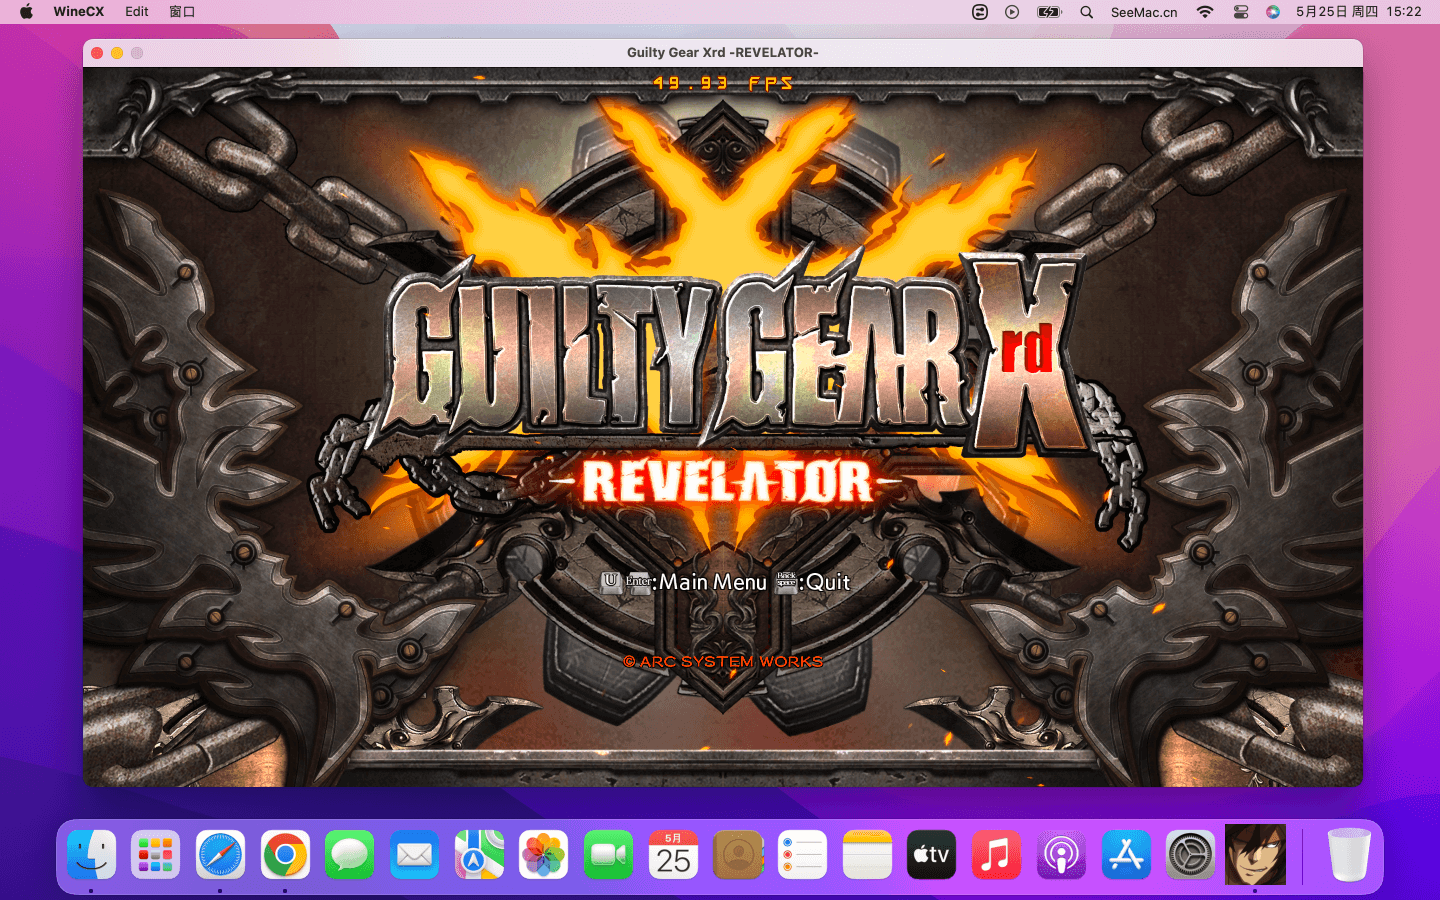
Task: Click the Quit prompt on title screen
Action: click(x=827, y=582)
